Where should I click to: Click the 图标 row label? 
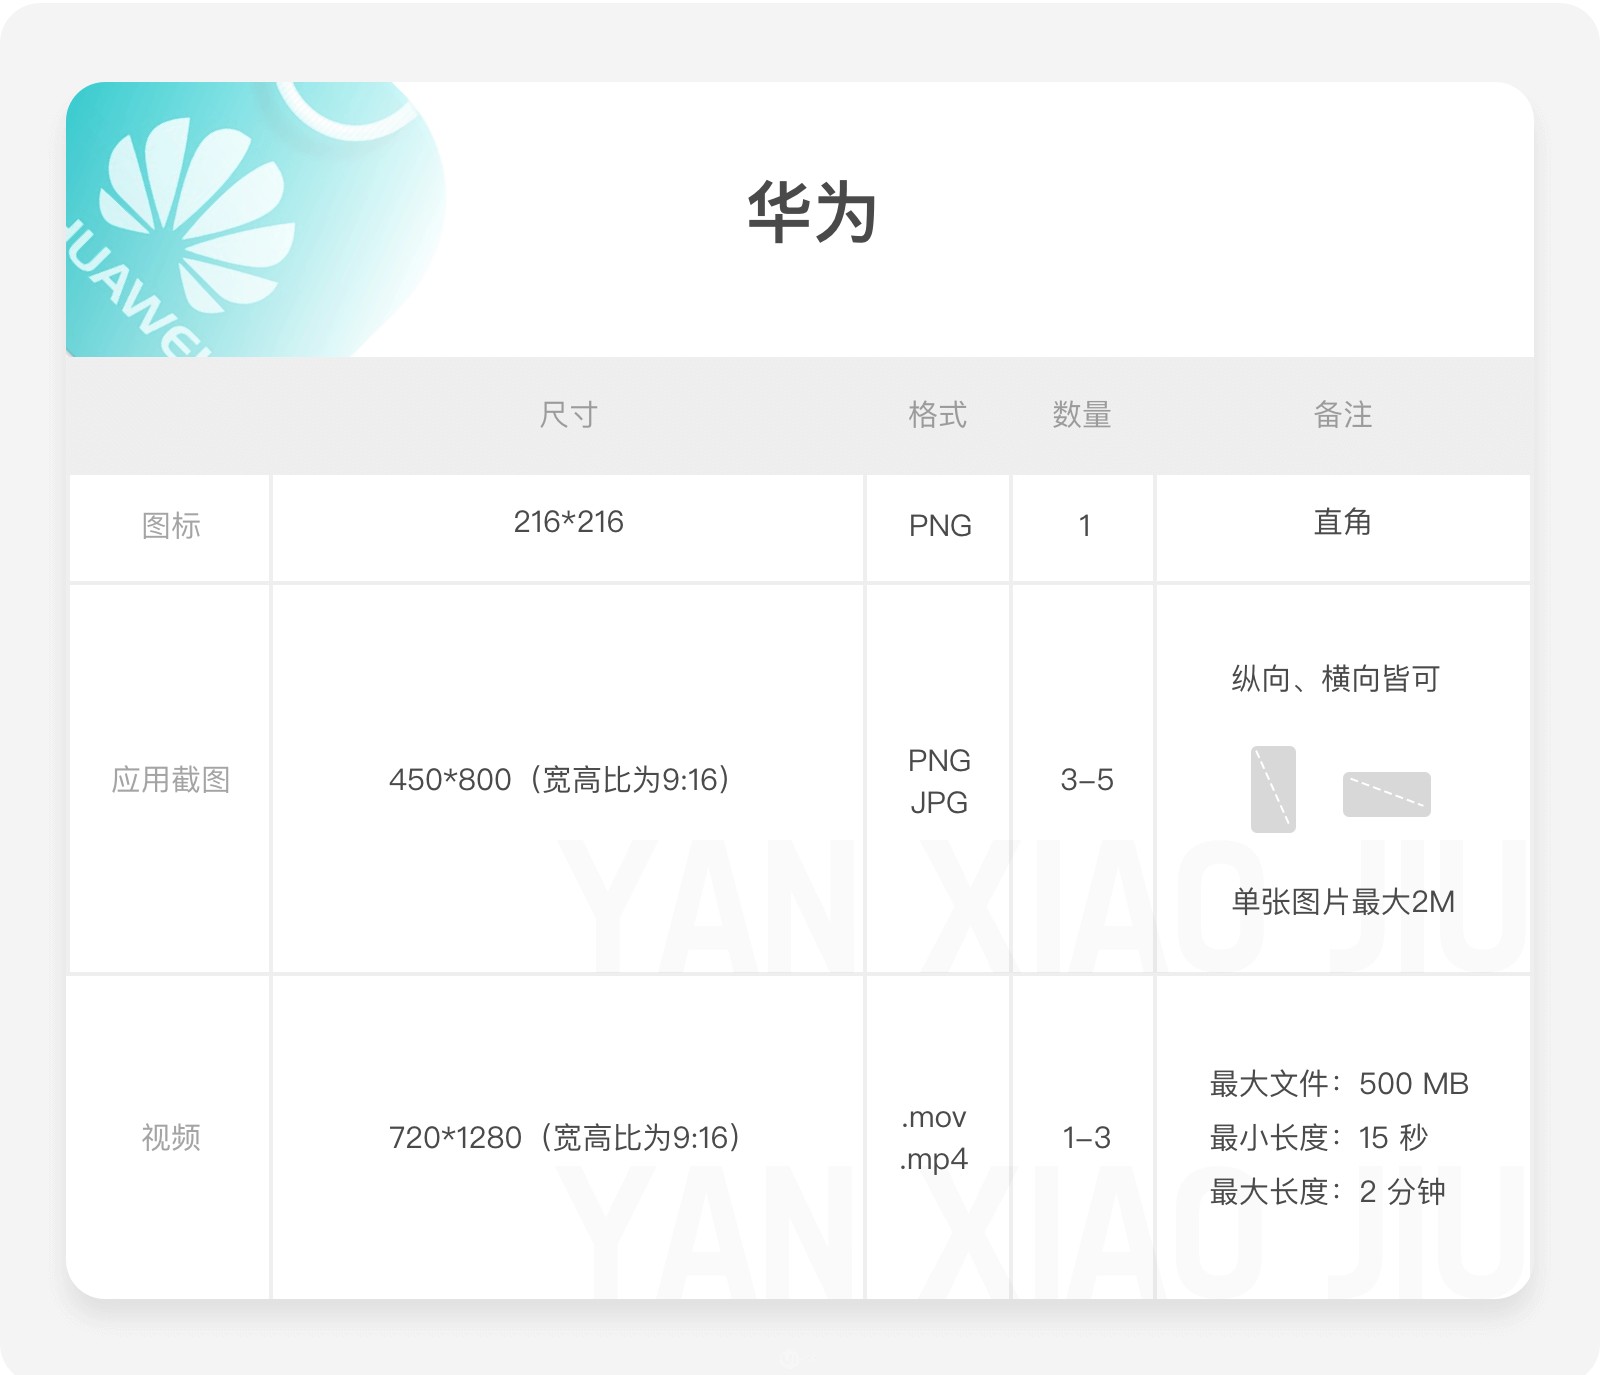171,526
